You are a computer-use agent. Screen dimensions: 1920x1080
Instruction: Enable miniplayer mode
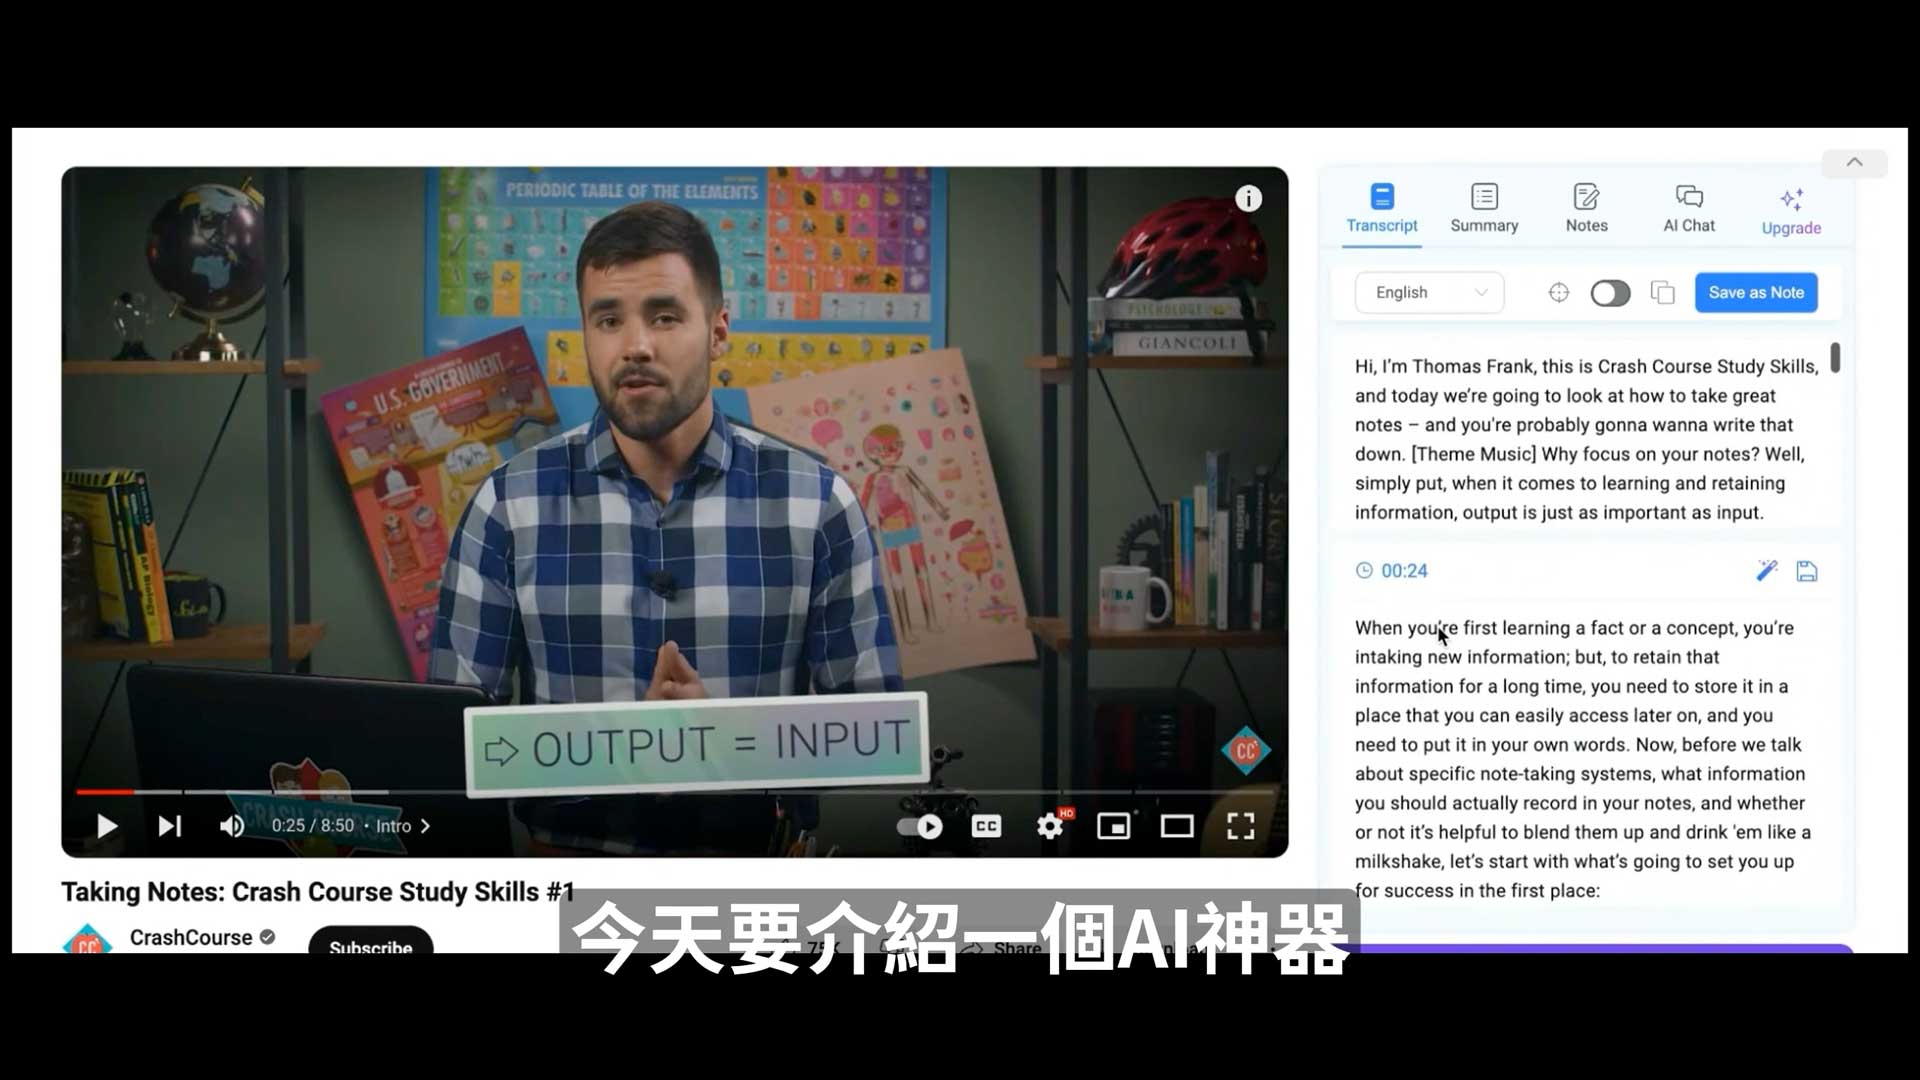coord(1113,826)
